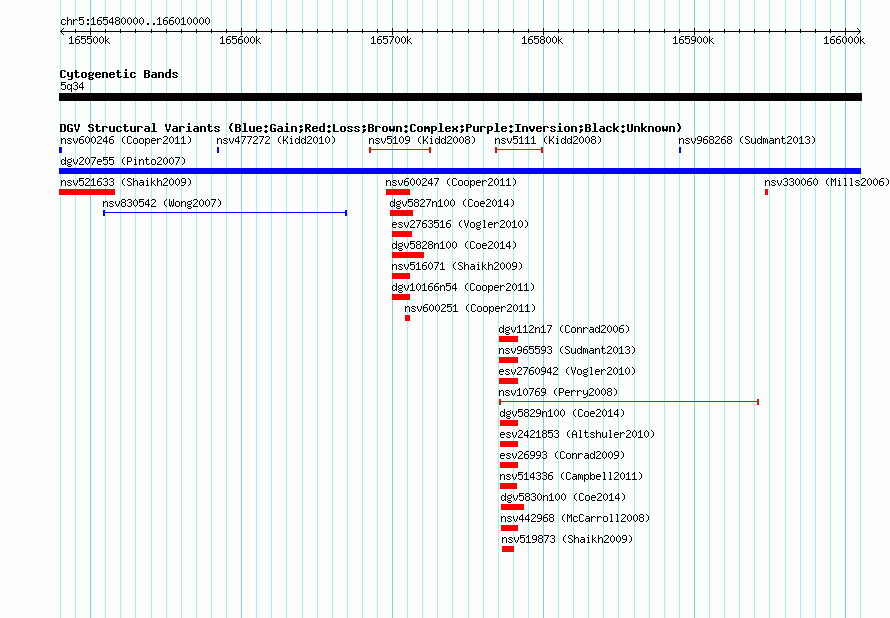The image size is (890, 618).
Task: Click the 165500k ruler position
Action: click(x=89, y=40)
